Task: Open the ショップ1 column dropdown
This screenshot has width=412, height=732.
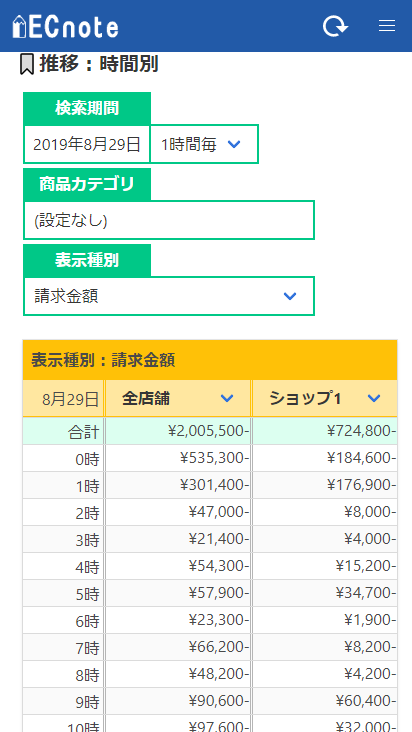Action: (x=374, y=398)
